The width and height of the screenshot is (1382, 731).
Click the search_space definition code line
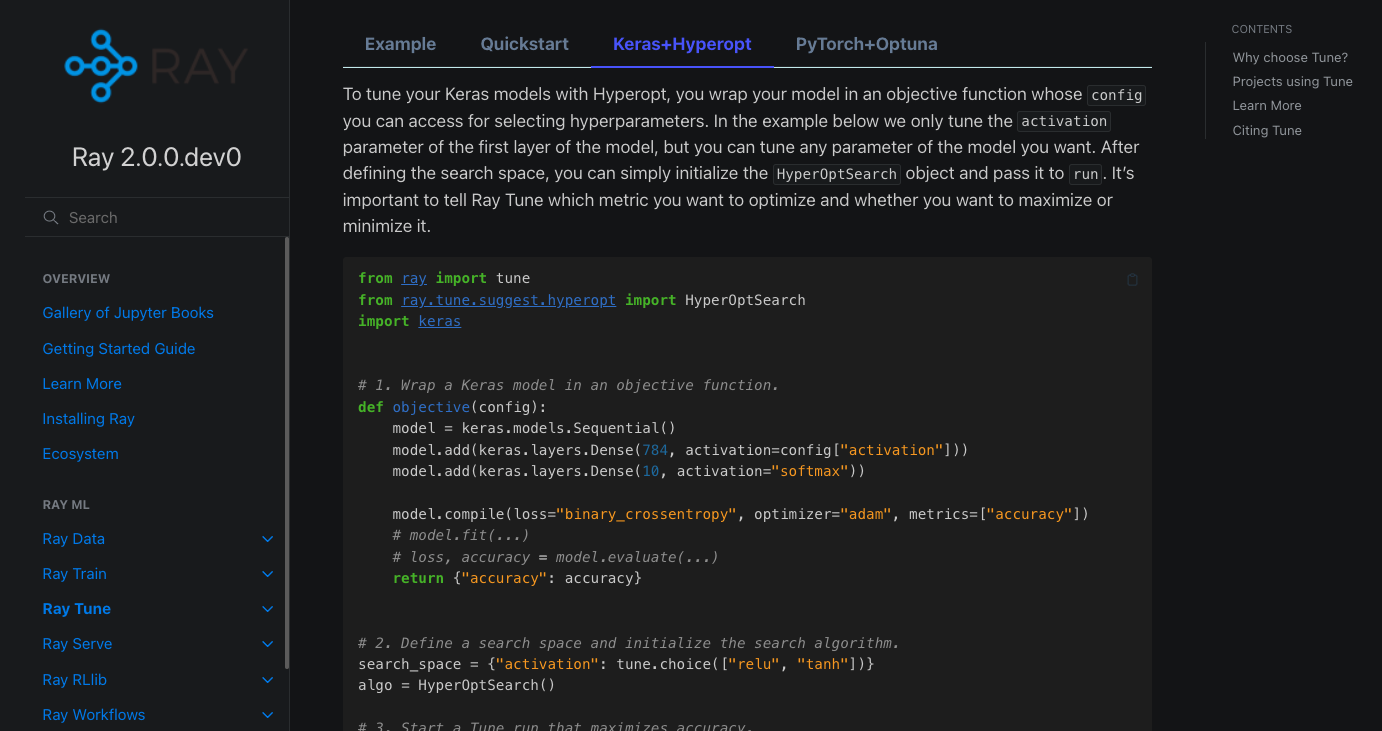[617, 664]
